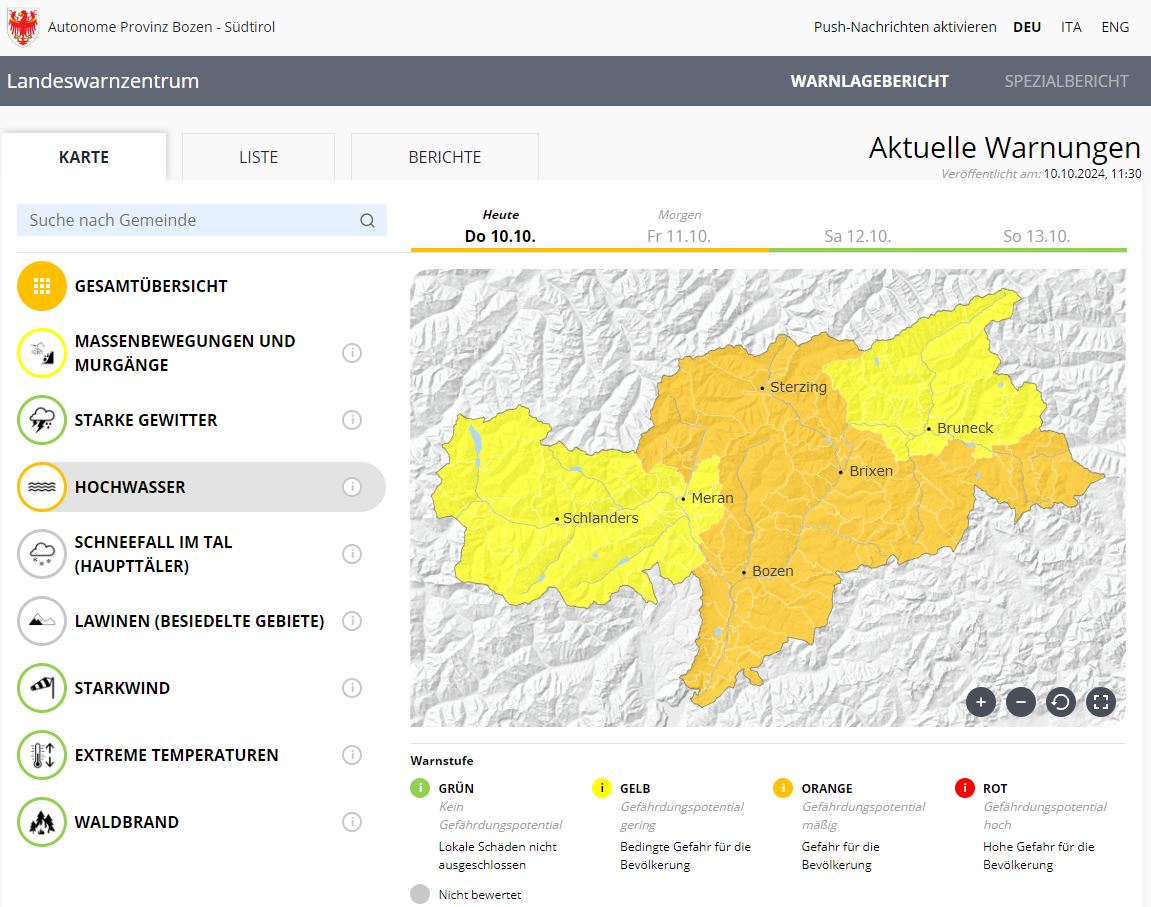Reset the map view
This screenshot has width=1151, height=907.
(1060, 702)
